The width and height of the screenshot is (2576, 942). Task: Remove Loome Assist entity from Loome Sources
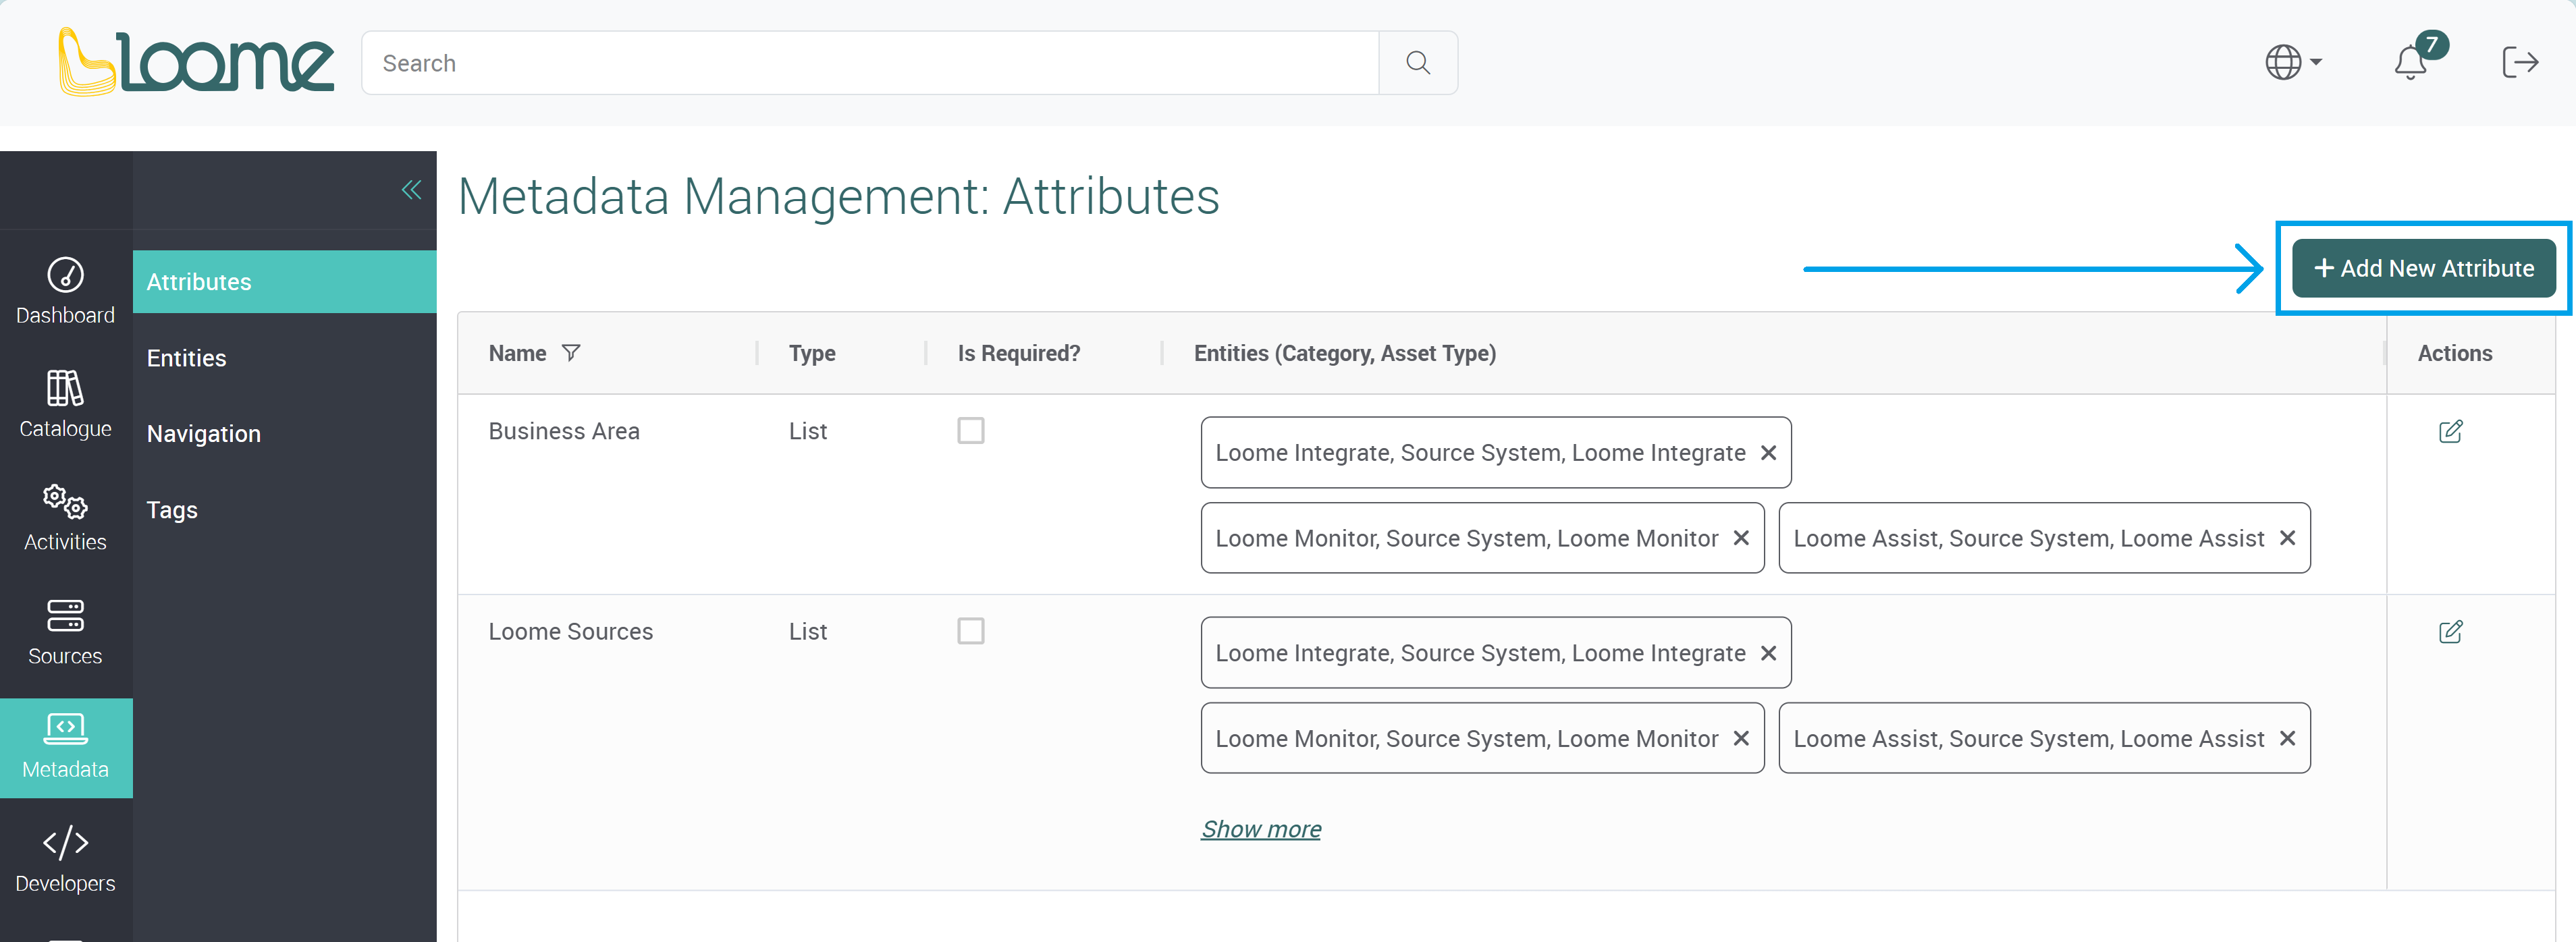click(x=2286, y=738)
